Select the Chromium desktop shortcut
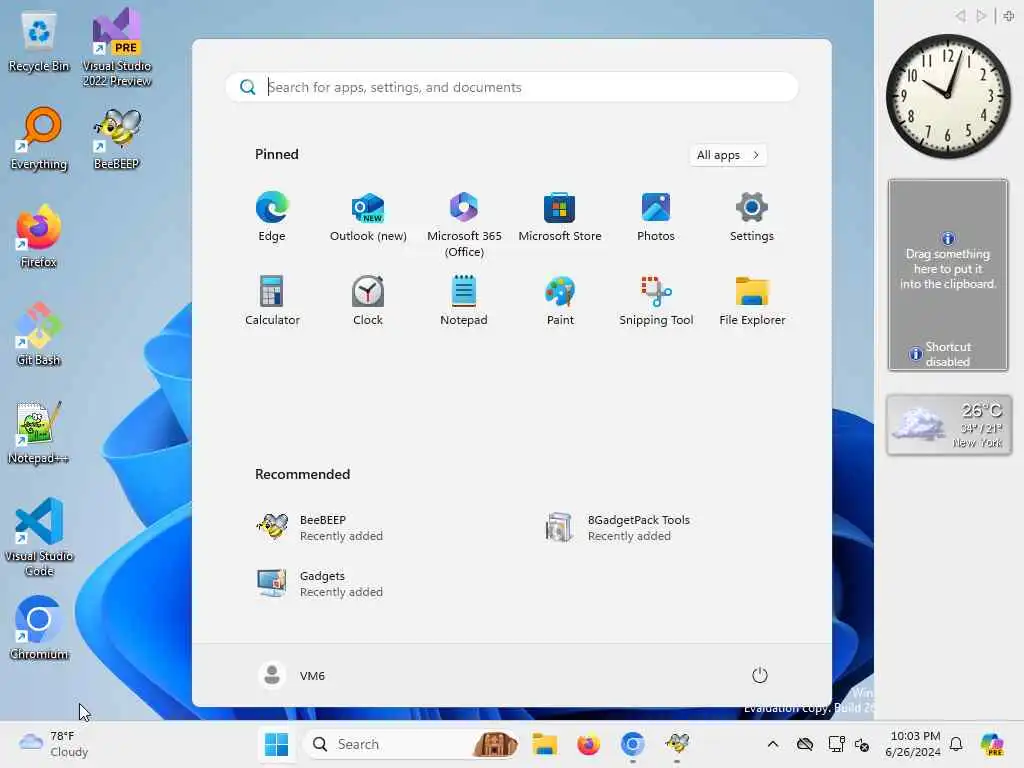 pos(39,628)
